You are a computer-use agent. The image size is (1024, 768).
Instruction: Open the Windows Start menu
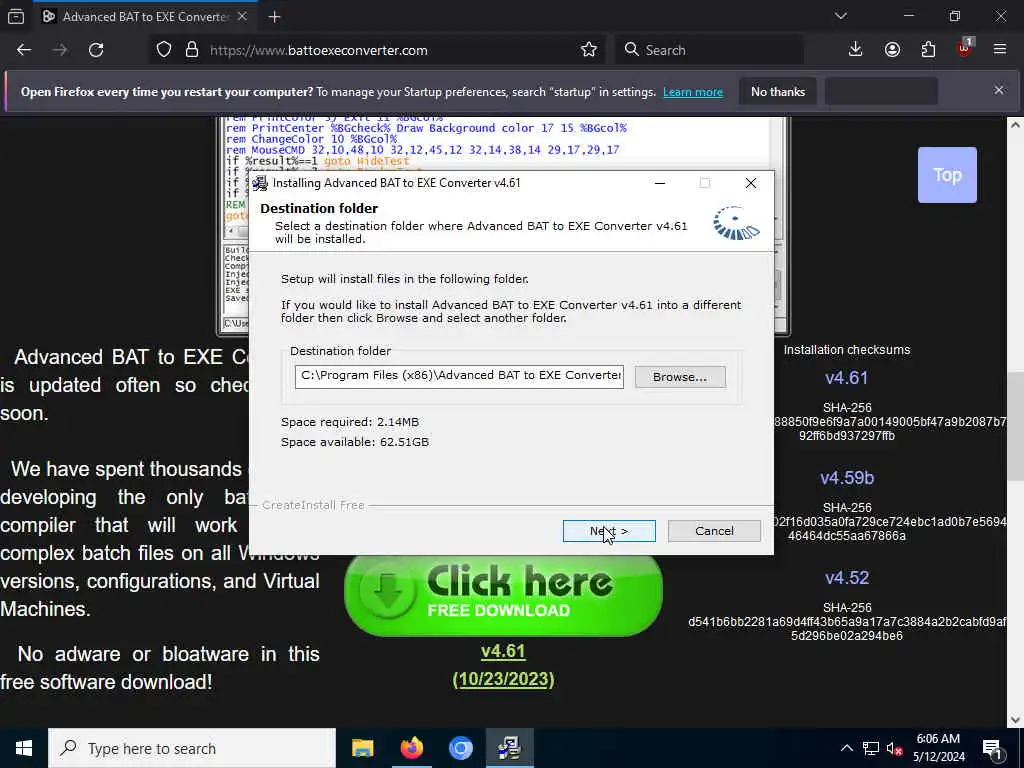tap(24, 748)
